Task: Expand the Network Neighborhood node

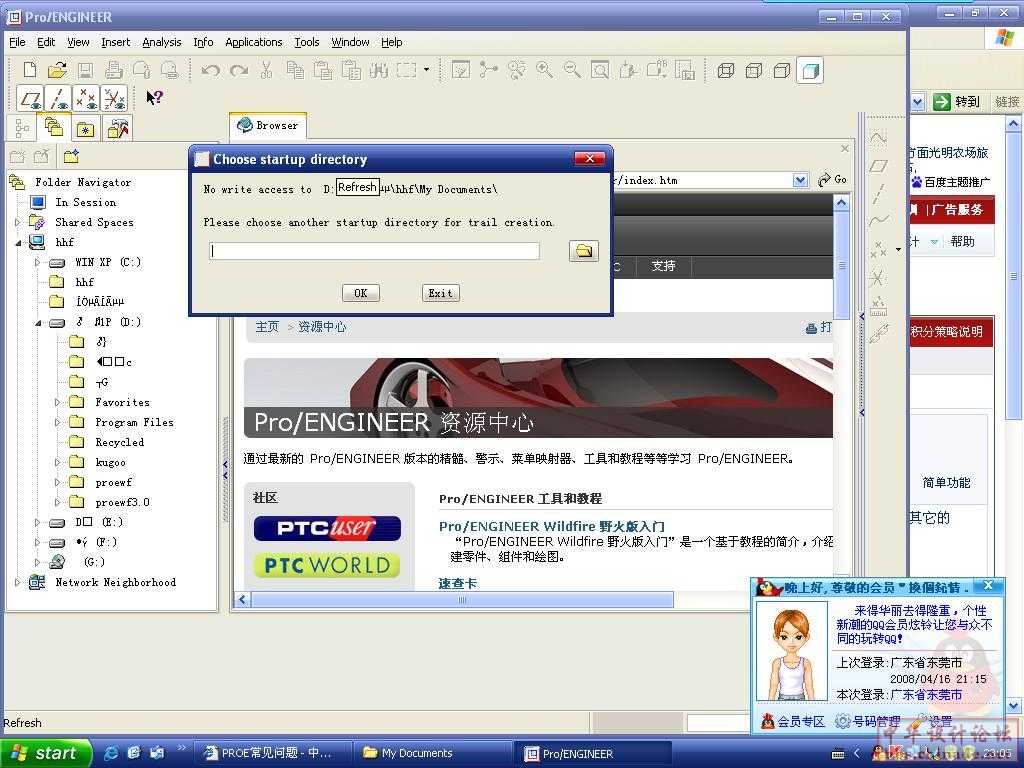Action: [x=18, y=582]
